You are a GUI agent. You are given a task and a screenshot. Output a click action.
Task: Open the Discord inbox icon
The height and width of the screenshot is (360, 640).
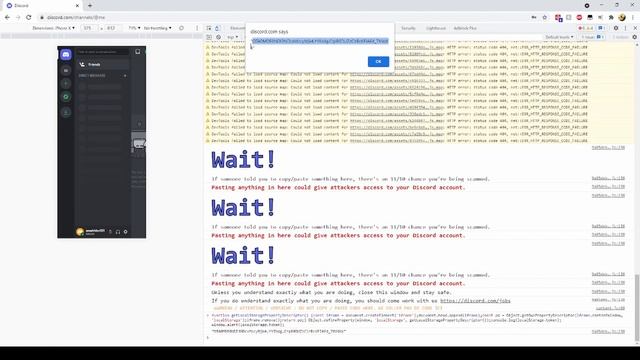[138, 52]
